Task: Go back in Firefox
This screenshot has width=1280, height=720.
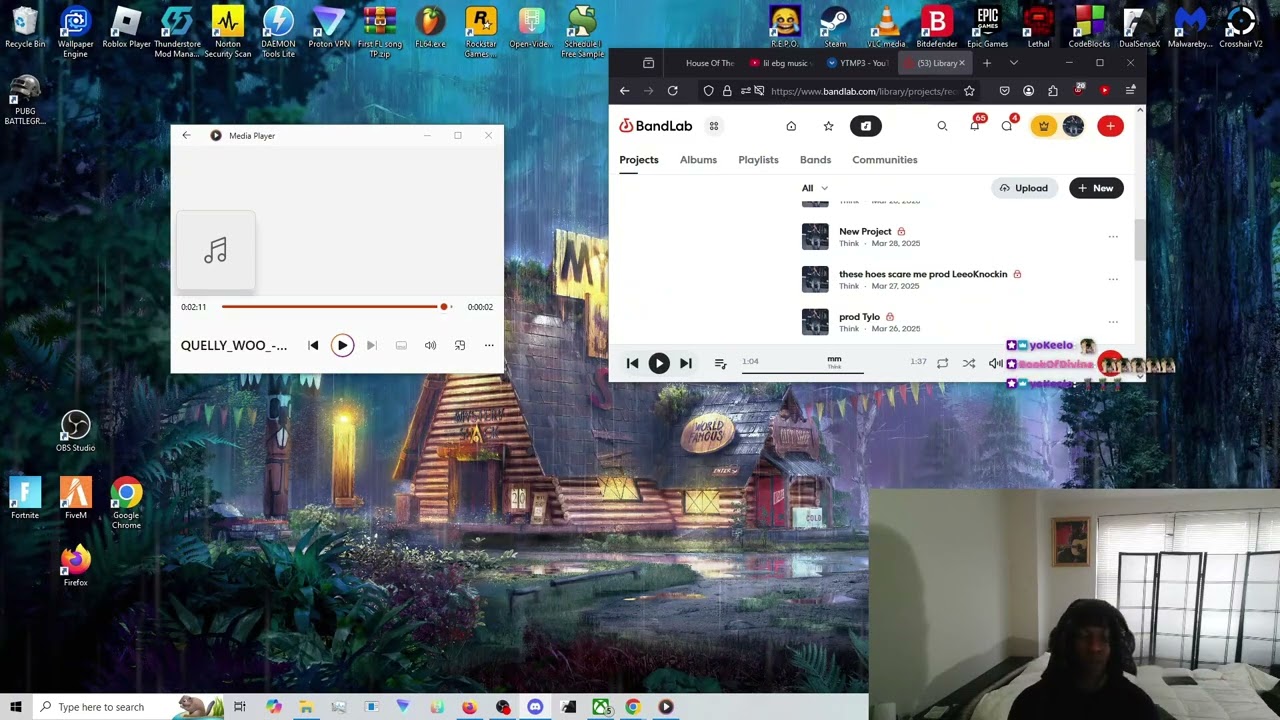Action: point(625,91)
